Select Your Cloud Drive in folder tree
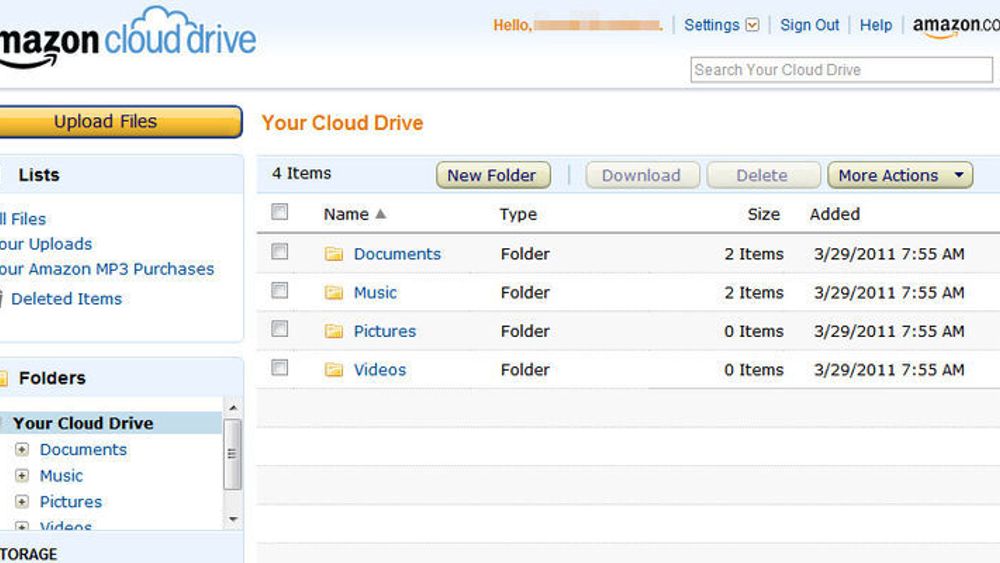The height and width of the screenshot is (563, 1000). coord(83,423)
